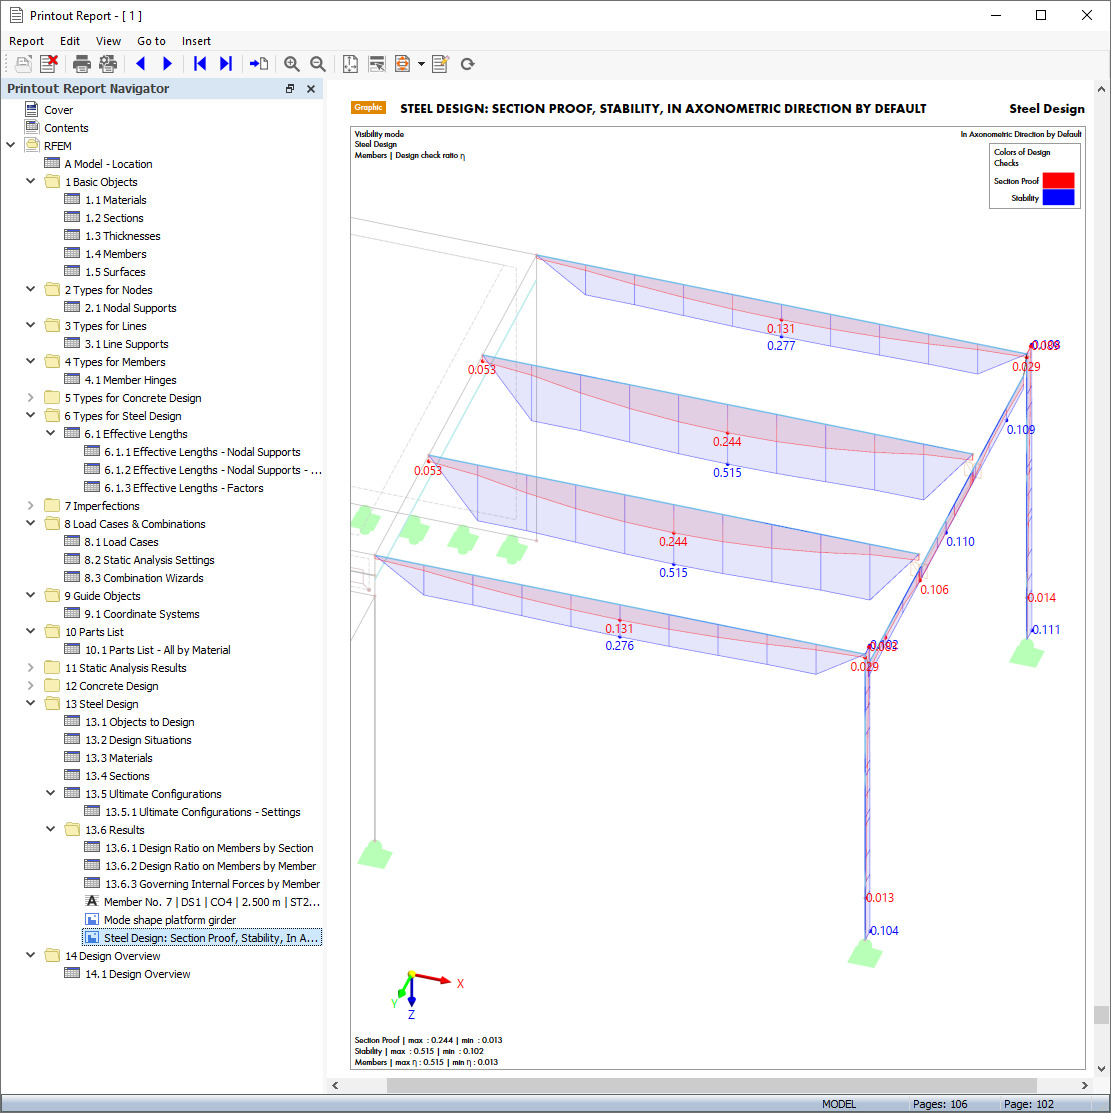Click the horizontal scrollbar right arrow

[x=1084, y=1085]
